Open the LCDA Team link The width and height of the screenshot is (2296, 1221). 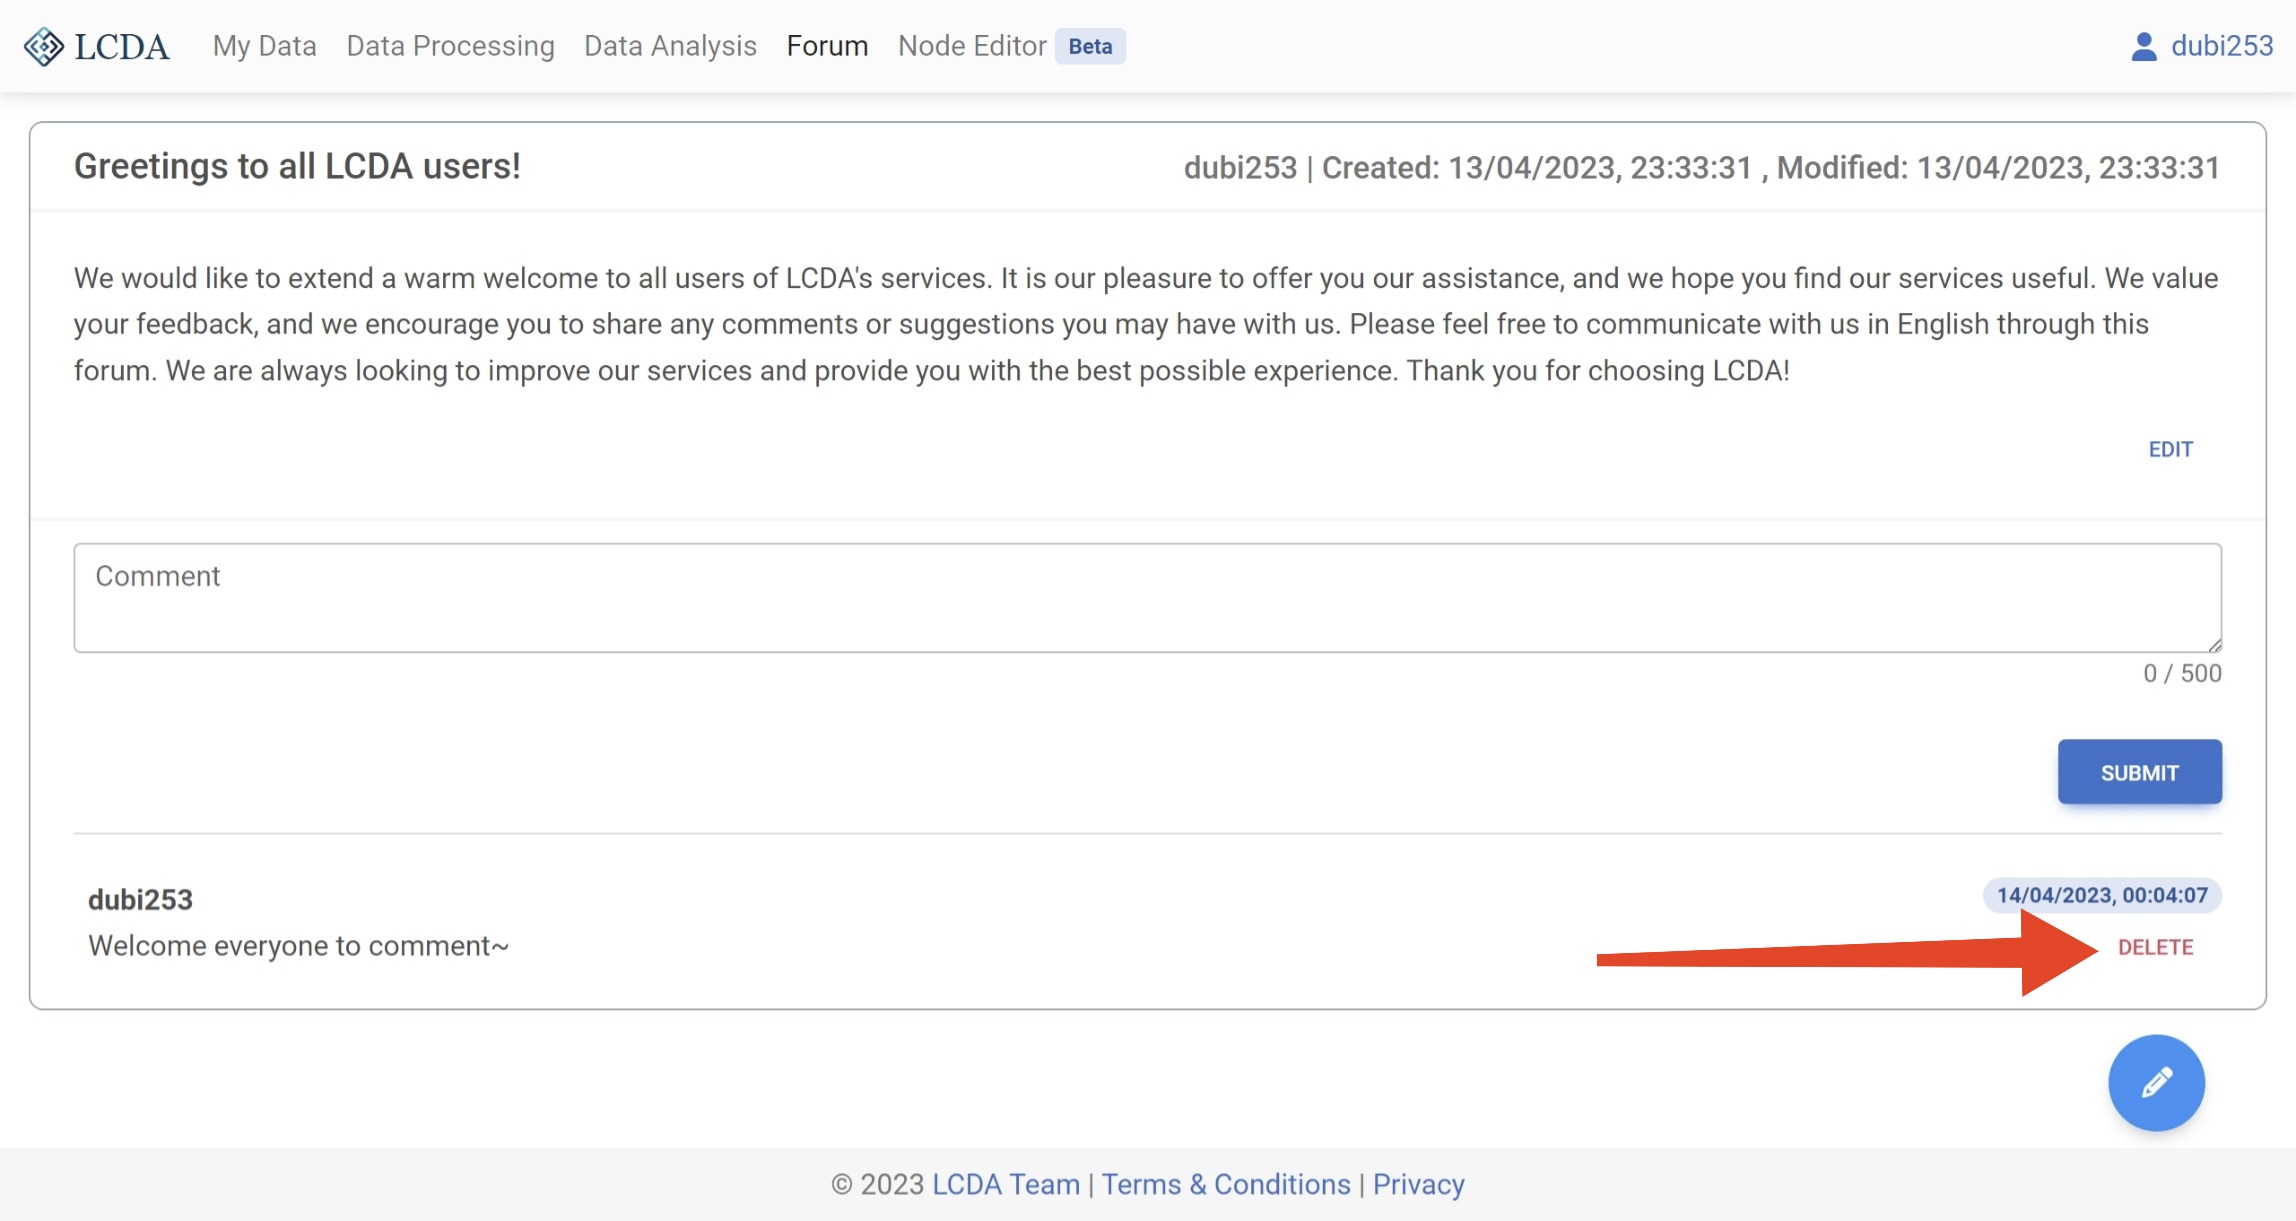click(x=1005, y=1184)
